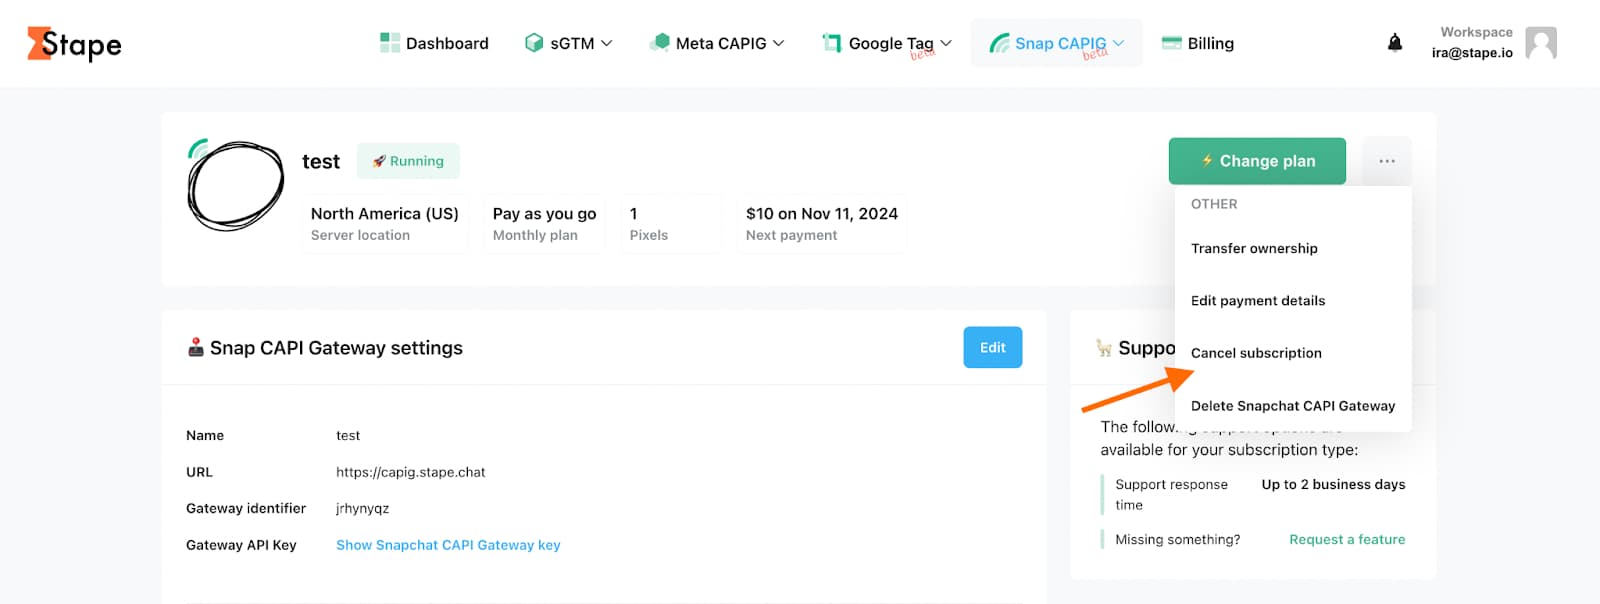Click the Dashboard grid icon

(390, 43)
